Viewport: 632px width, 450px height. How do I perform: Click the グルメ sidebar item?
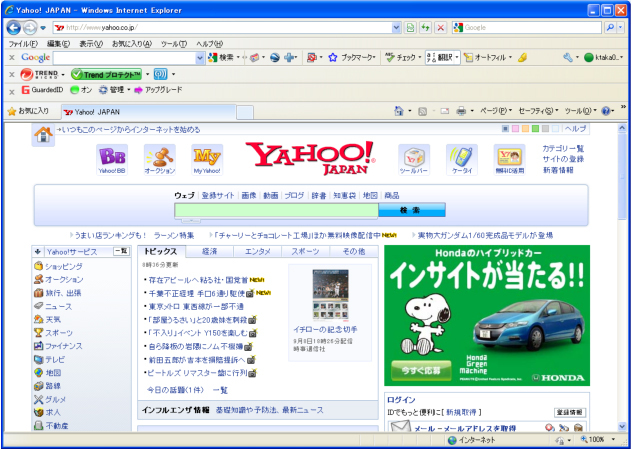55,399
